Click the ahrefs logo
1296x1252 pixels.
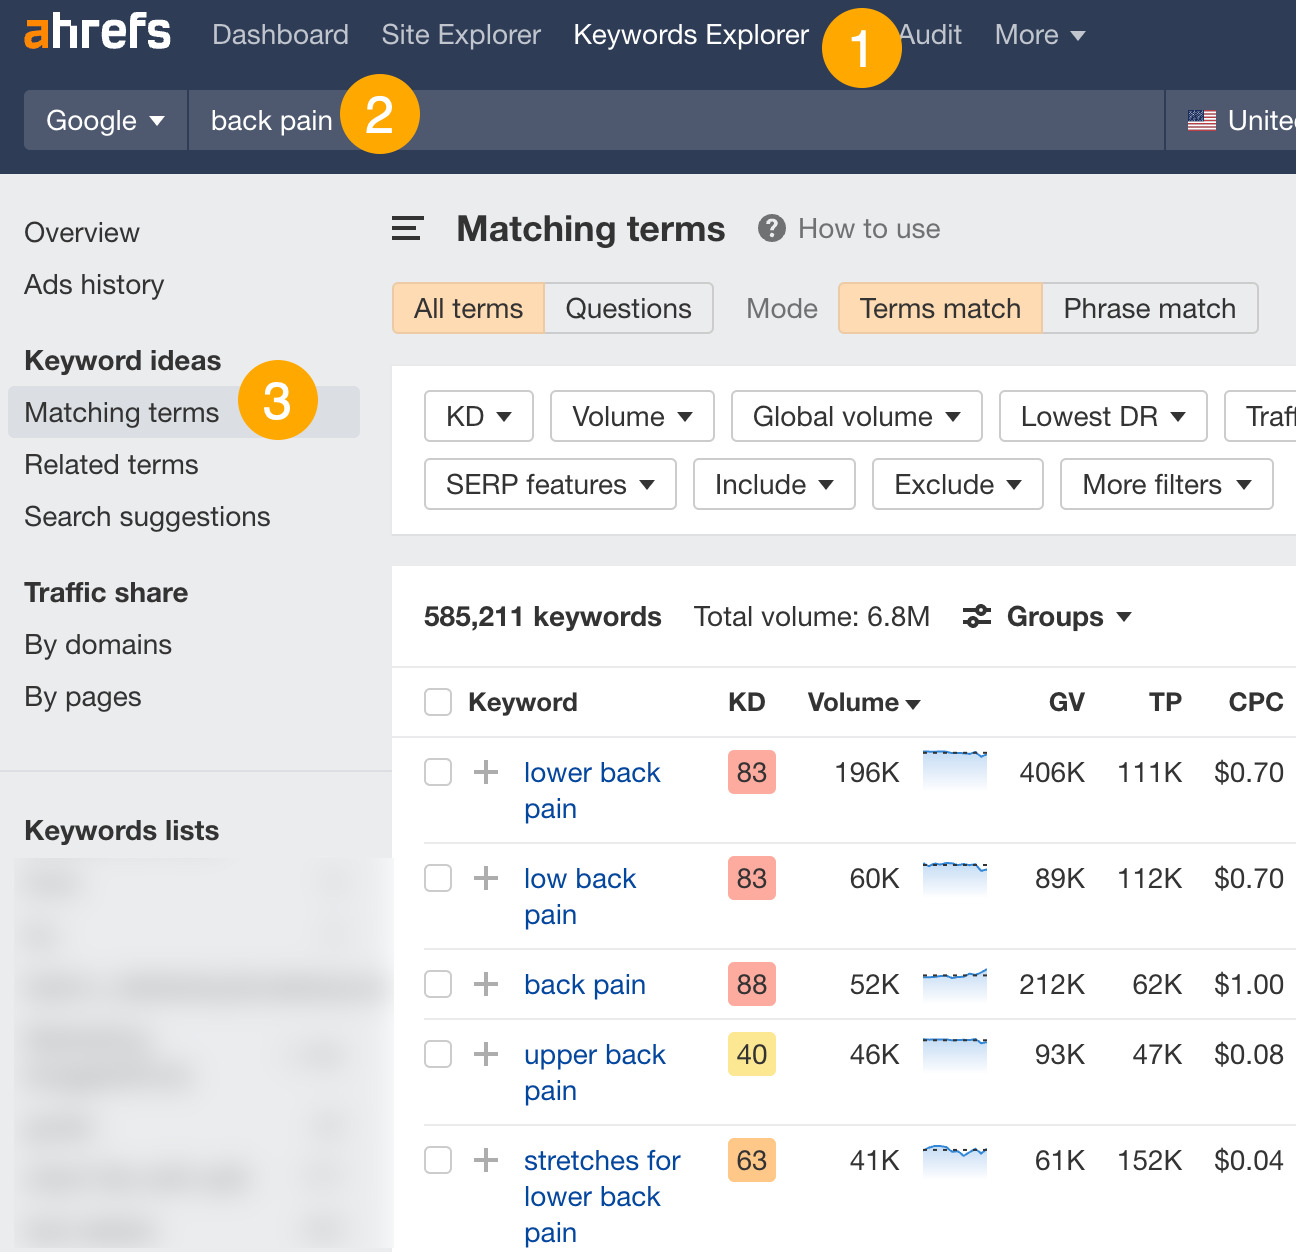click(x=96, y=33)
